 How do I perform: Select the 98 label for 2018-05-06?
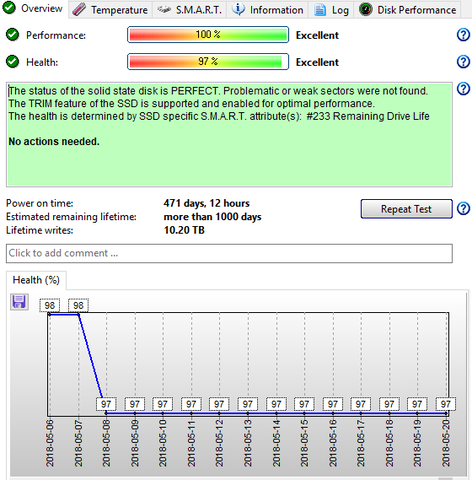pos(50,305)
